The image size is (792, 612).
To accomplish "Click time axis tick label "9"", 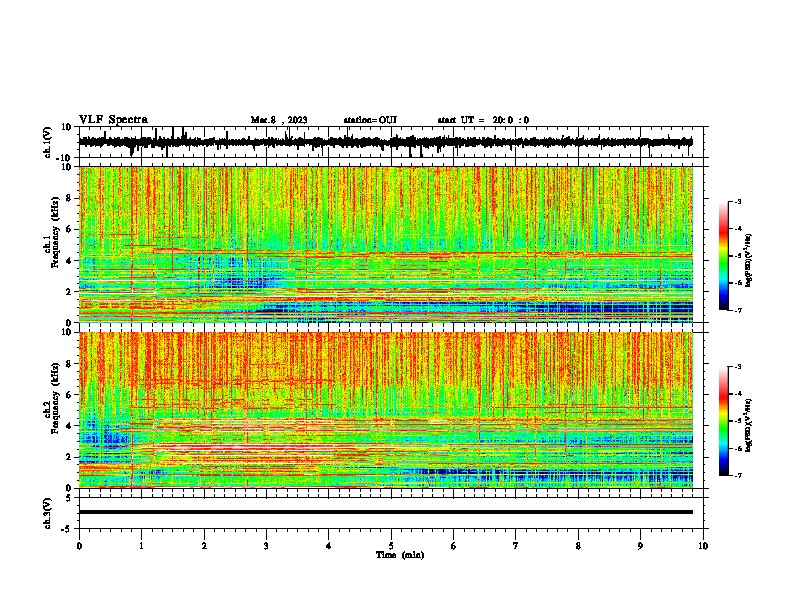I will click(x=640, y=546).
